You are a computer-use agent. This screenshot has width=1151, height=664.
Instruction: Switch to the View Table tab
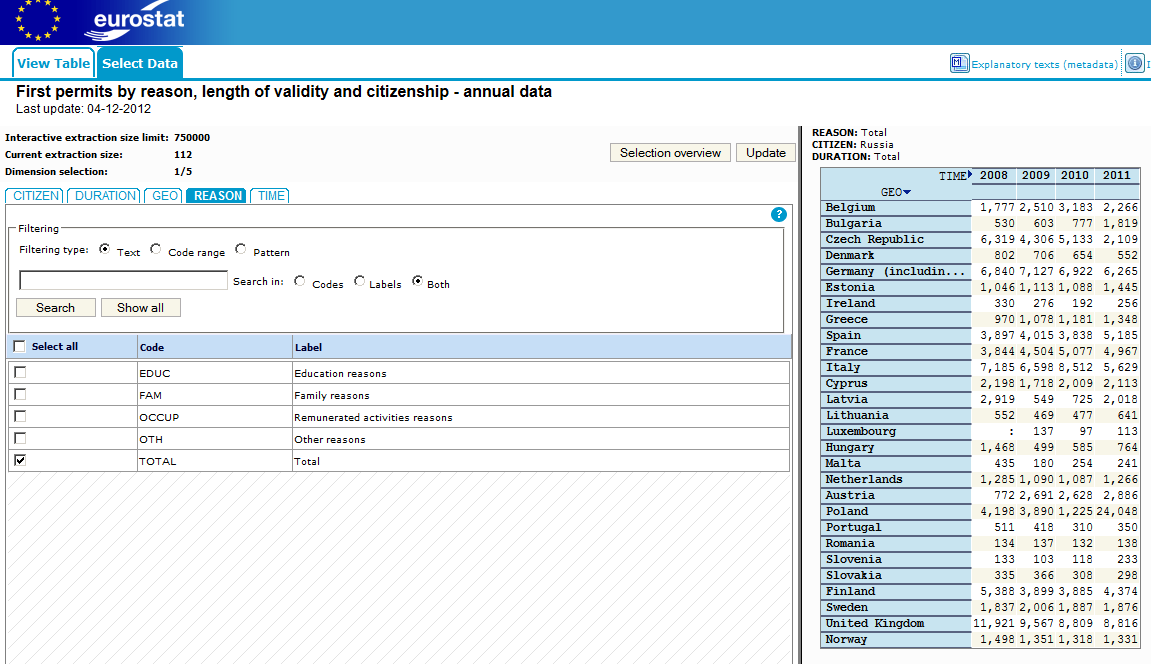pyautogui.click(x=54, y=63)
